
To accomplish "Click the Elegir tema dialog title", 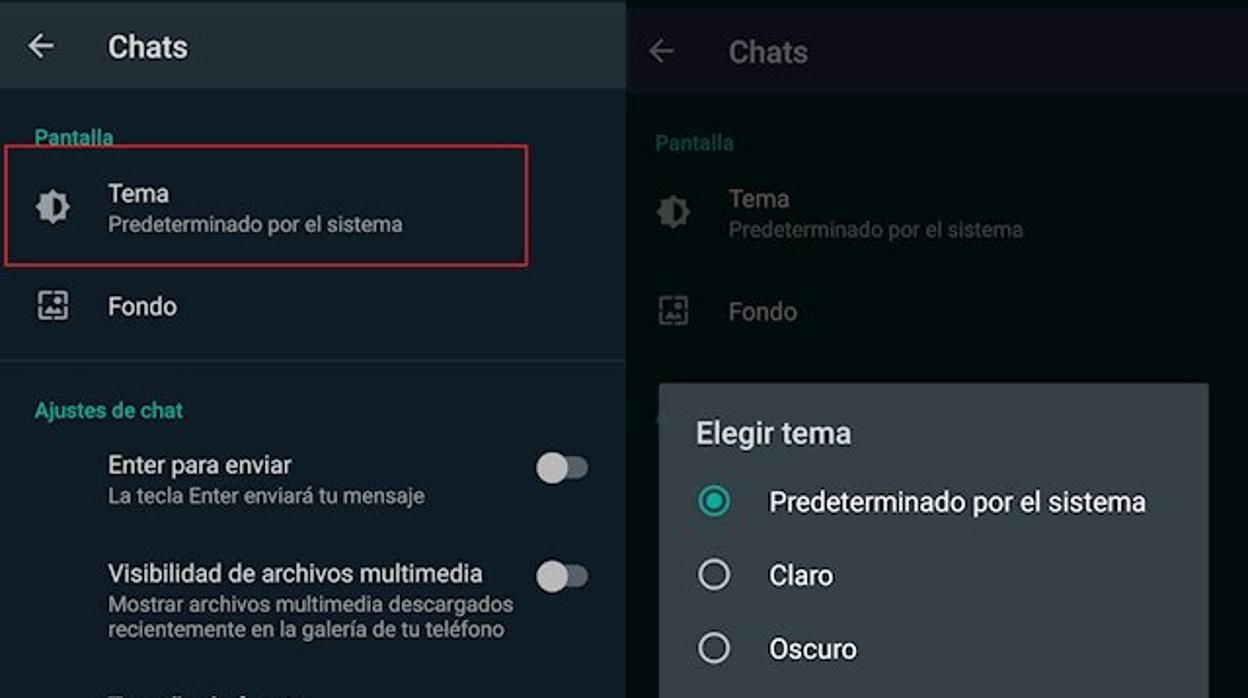I will pyautogui.click(x=773, y=434).
